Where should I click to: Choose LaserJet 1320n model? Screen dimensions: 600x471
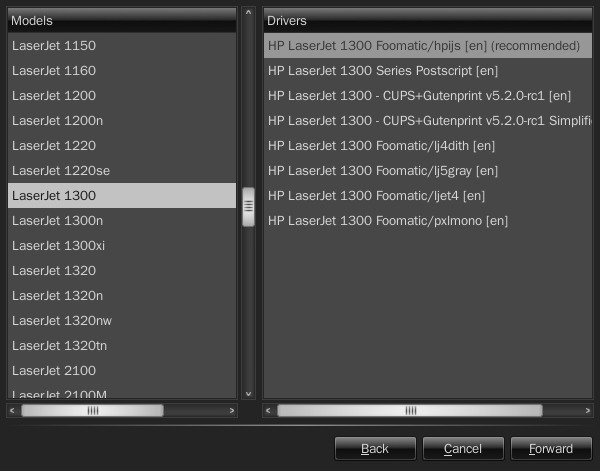click(122, 295)
